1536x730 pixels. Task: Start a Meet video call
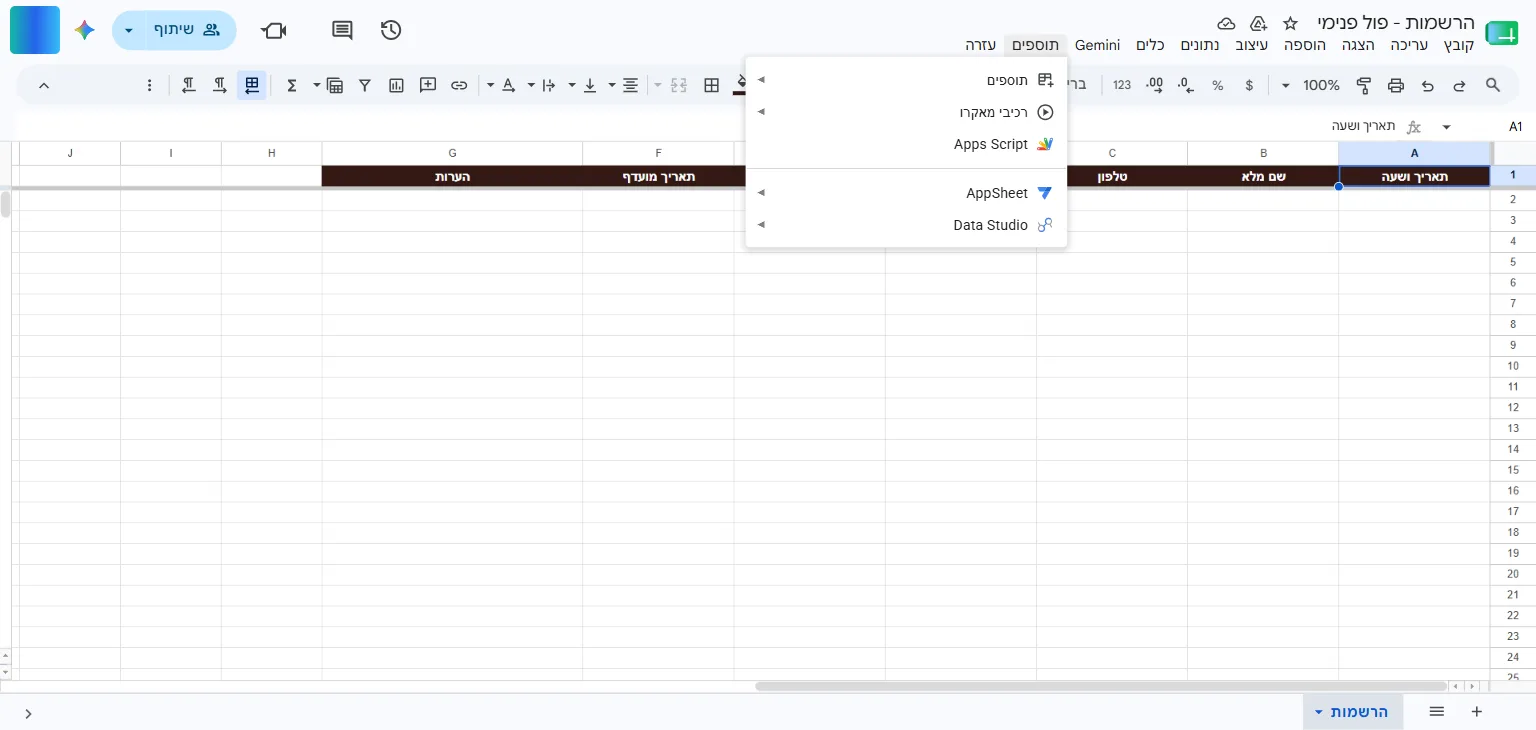tap(274, 31)
